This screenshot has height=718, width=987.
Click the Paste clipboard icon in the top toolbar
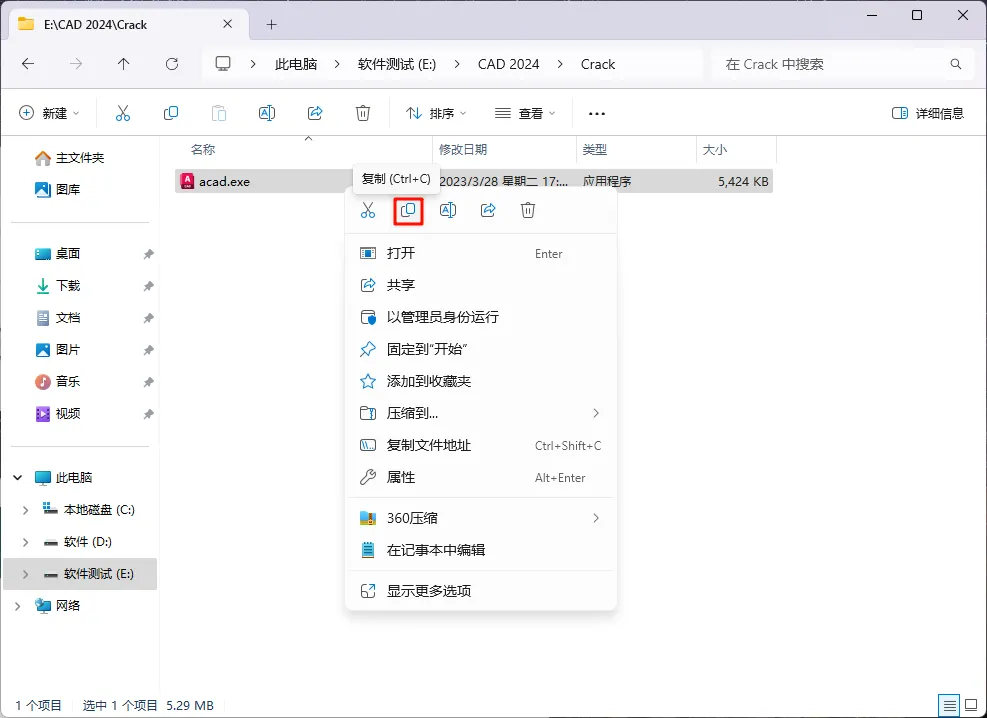click(x=218, y=113)
